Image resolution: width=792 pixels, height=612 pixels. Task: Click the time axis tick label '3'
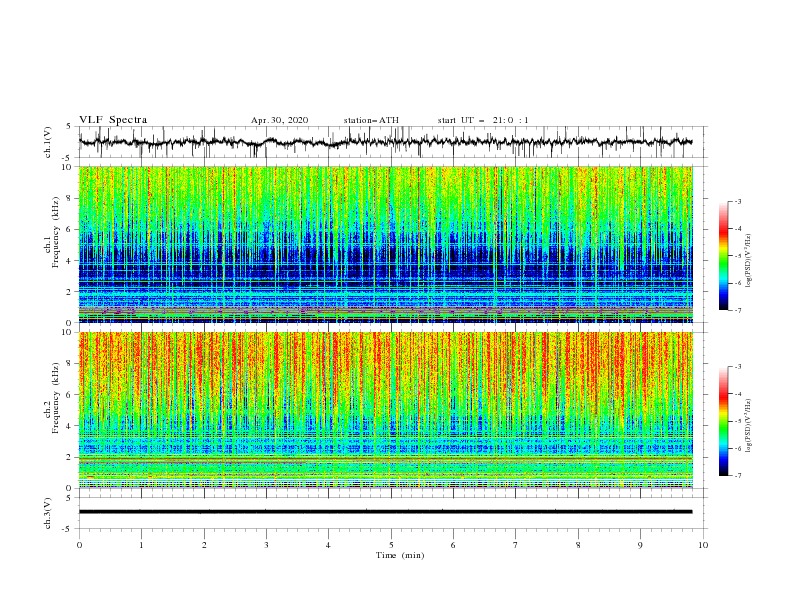tap(266, 545)
